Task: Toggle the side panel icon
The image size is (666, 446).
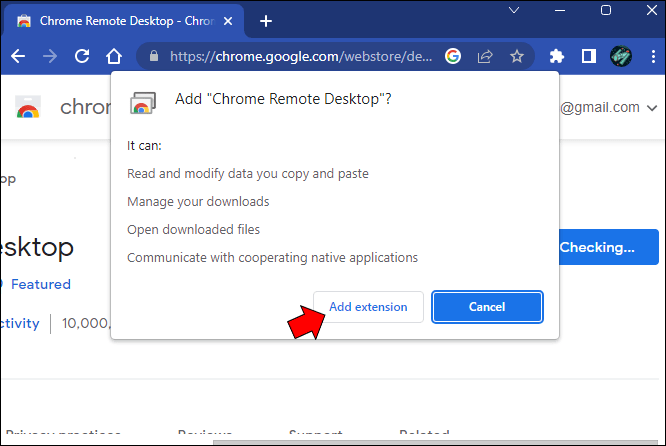Action: pos(589,56)
